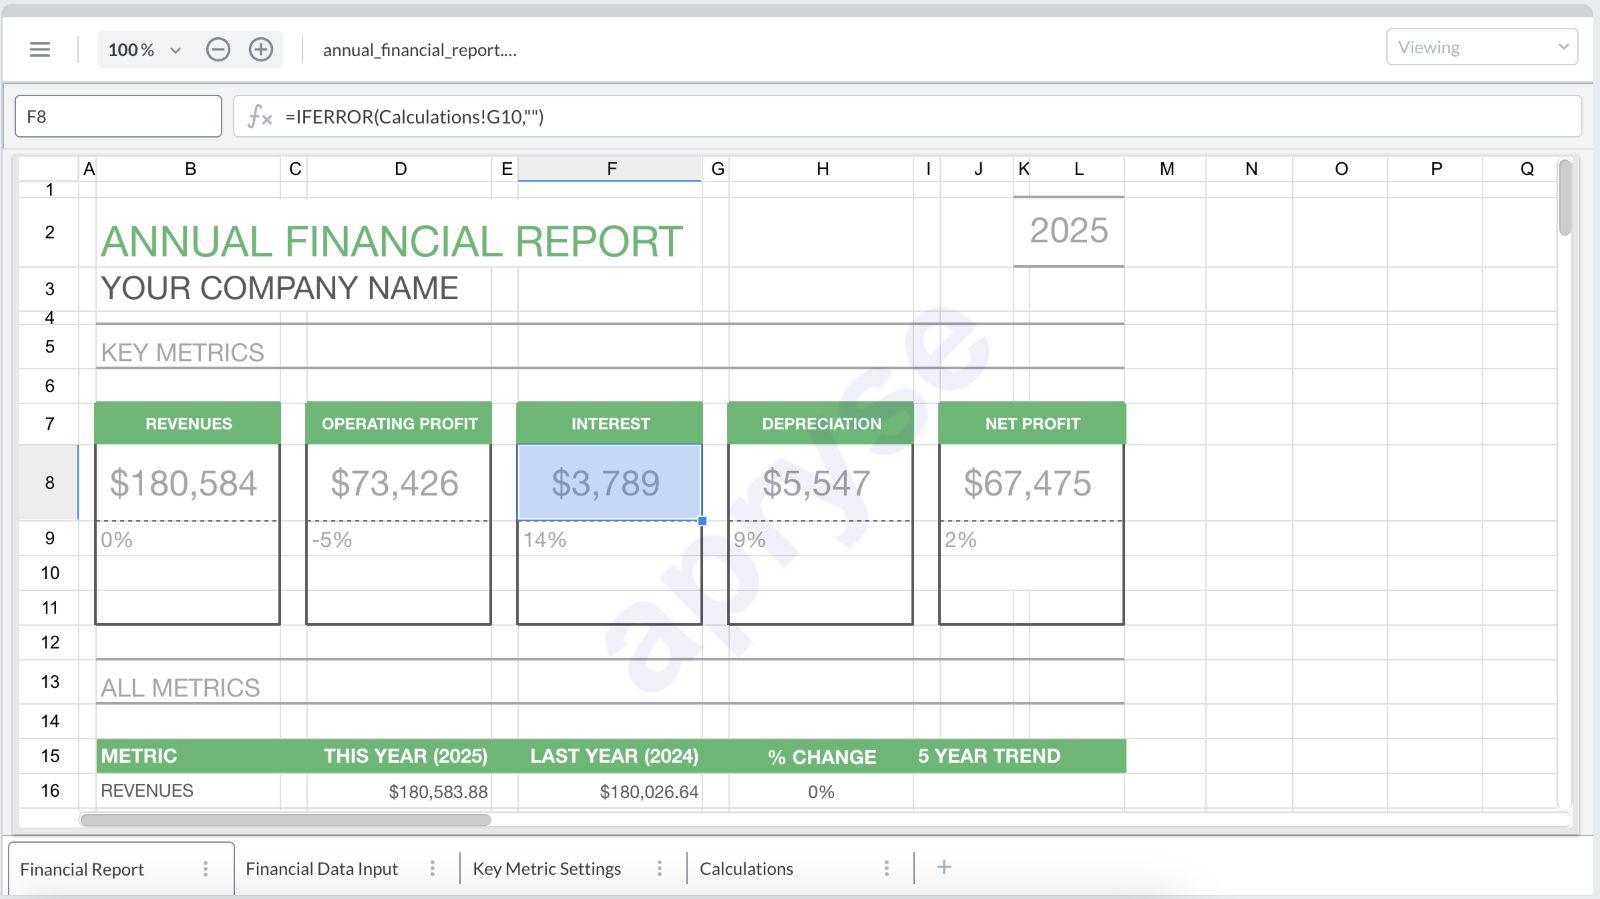Select the $67,475 net profit value
This screenshot has height=899, width=1600.
[1032, 483]
